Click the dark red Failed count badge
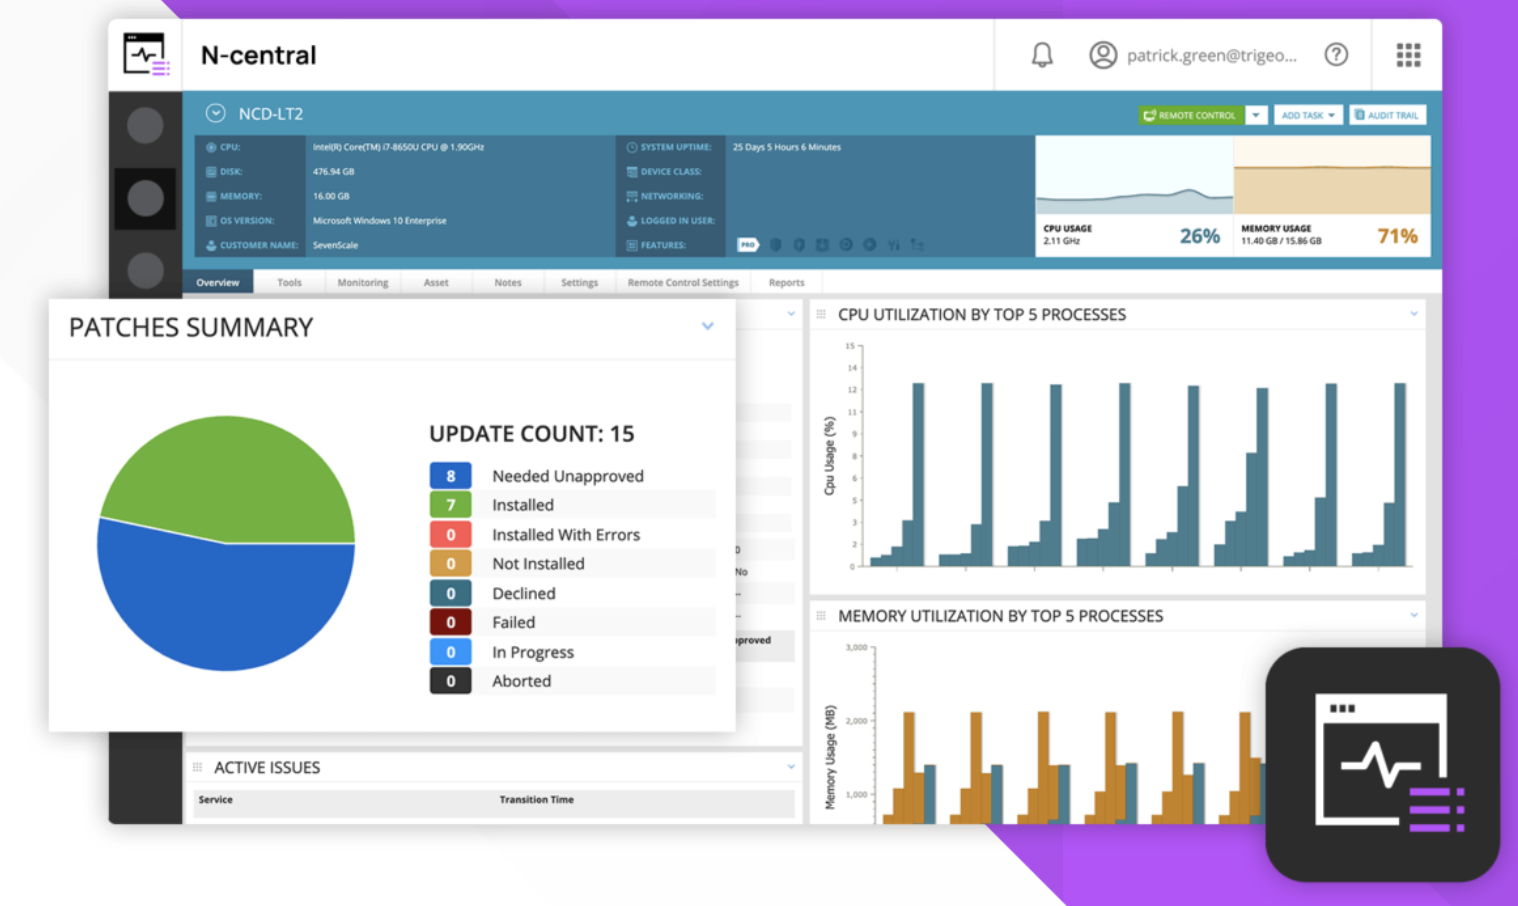This screenshot has height=906, width=1518. pos(451,622)
